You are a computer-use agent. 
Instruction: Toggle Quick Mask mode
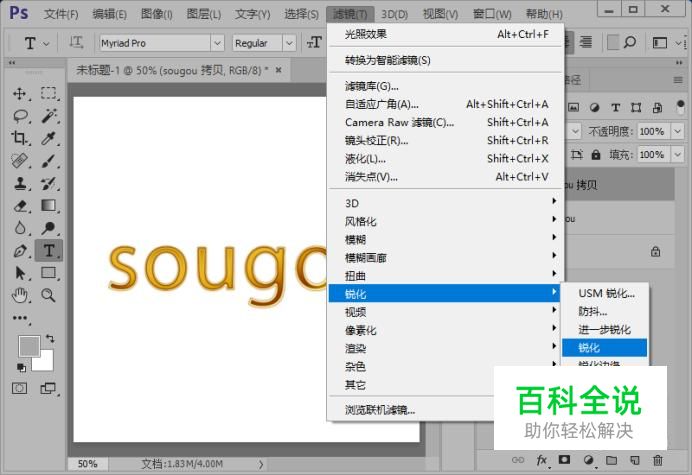(x=19, y=388)
